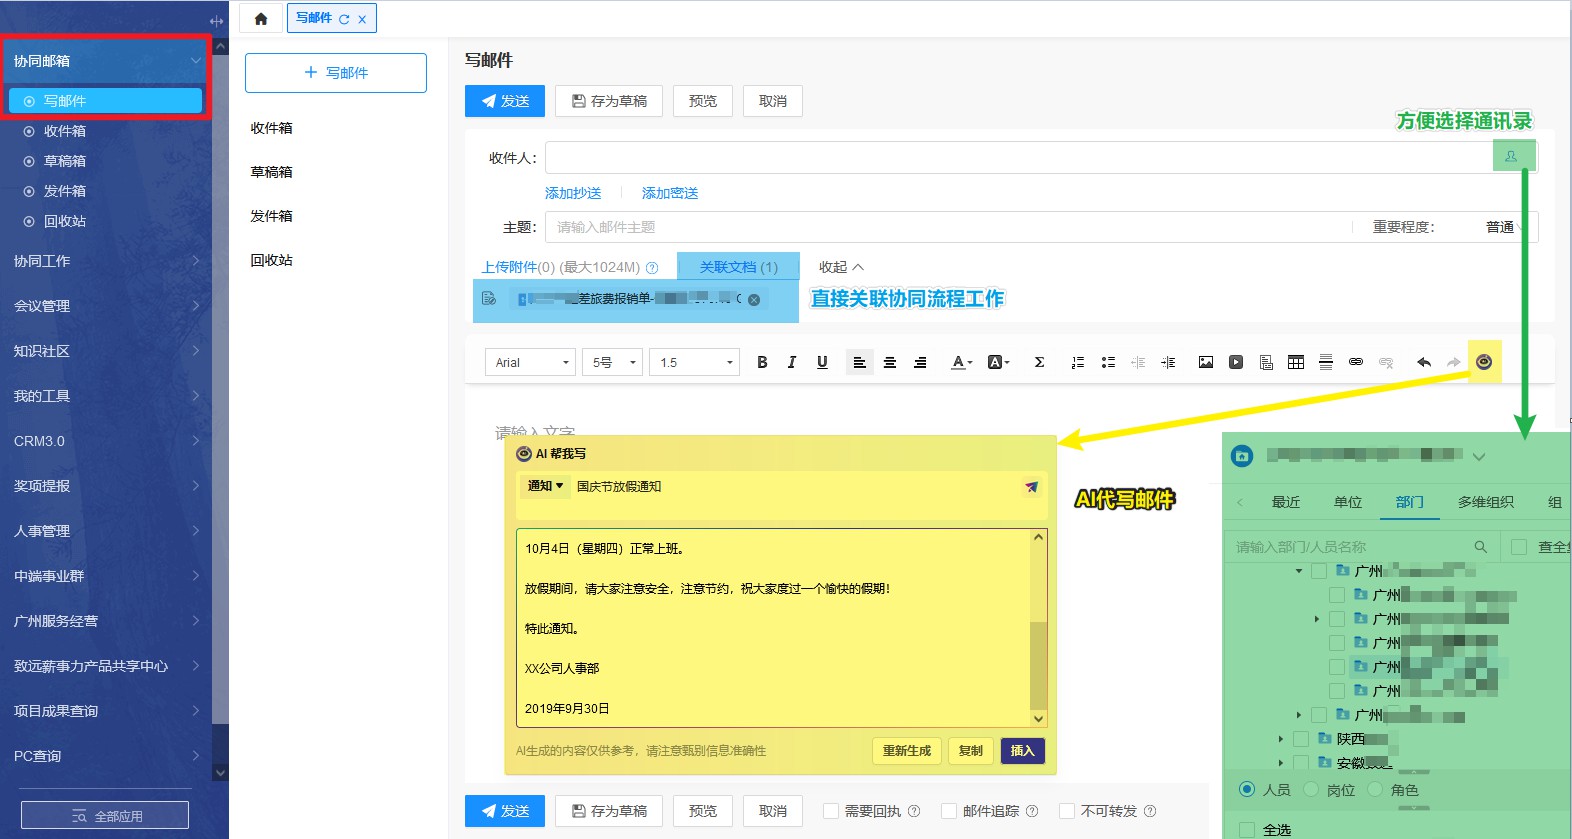Insert an image into the email body
This screenshot has width=1572, height=839.
1206,362
